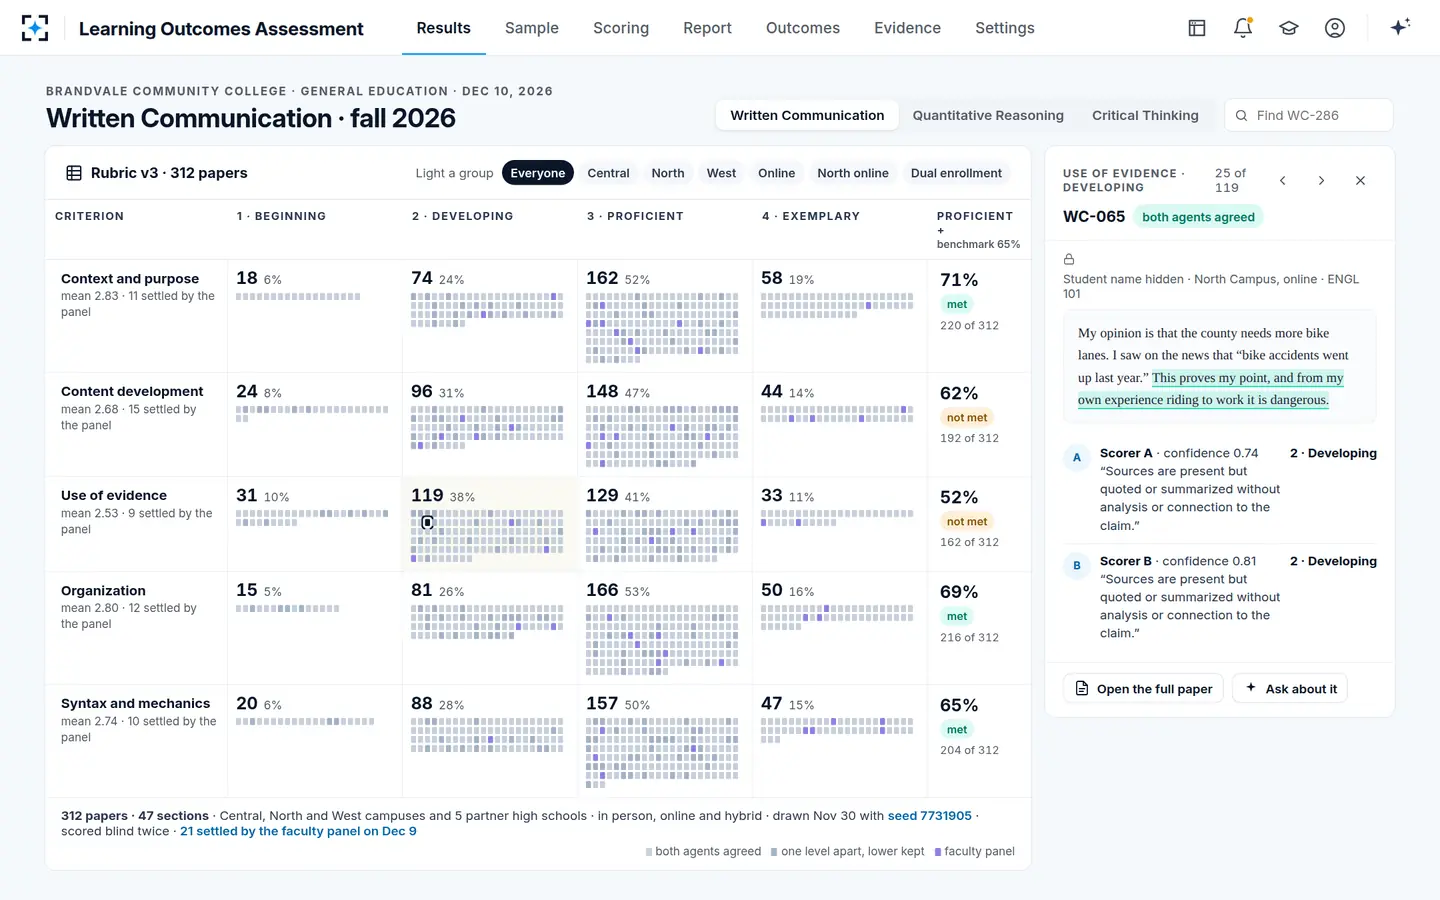This screenshot has height=900, width=1440.
Task: Focus the Find WC-286 search field
Action: point(1309,115)
